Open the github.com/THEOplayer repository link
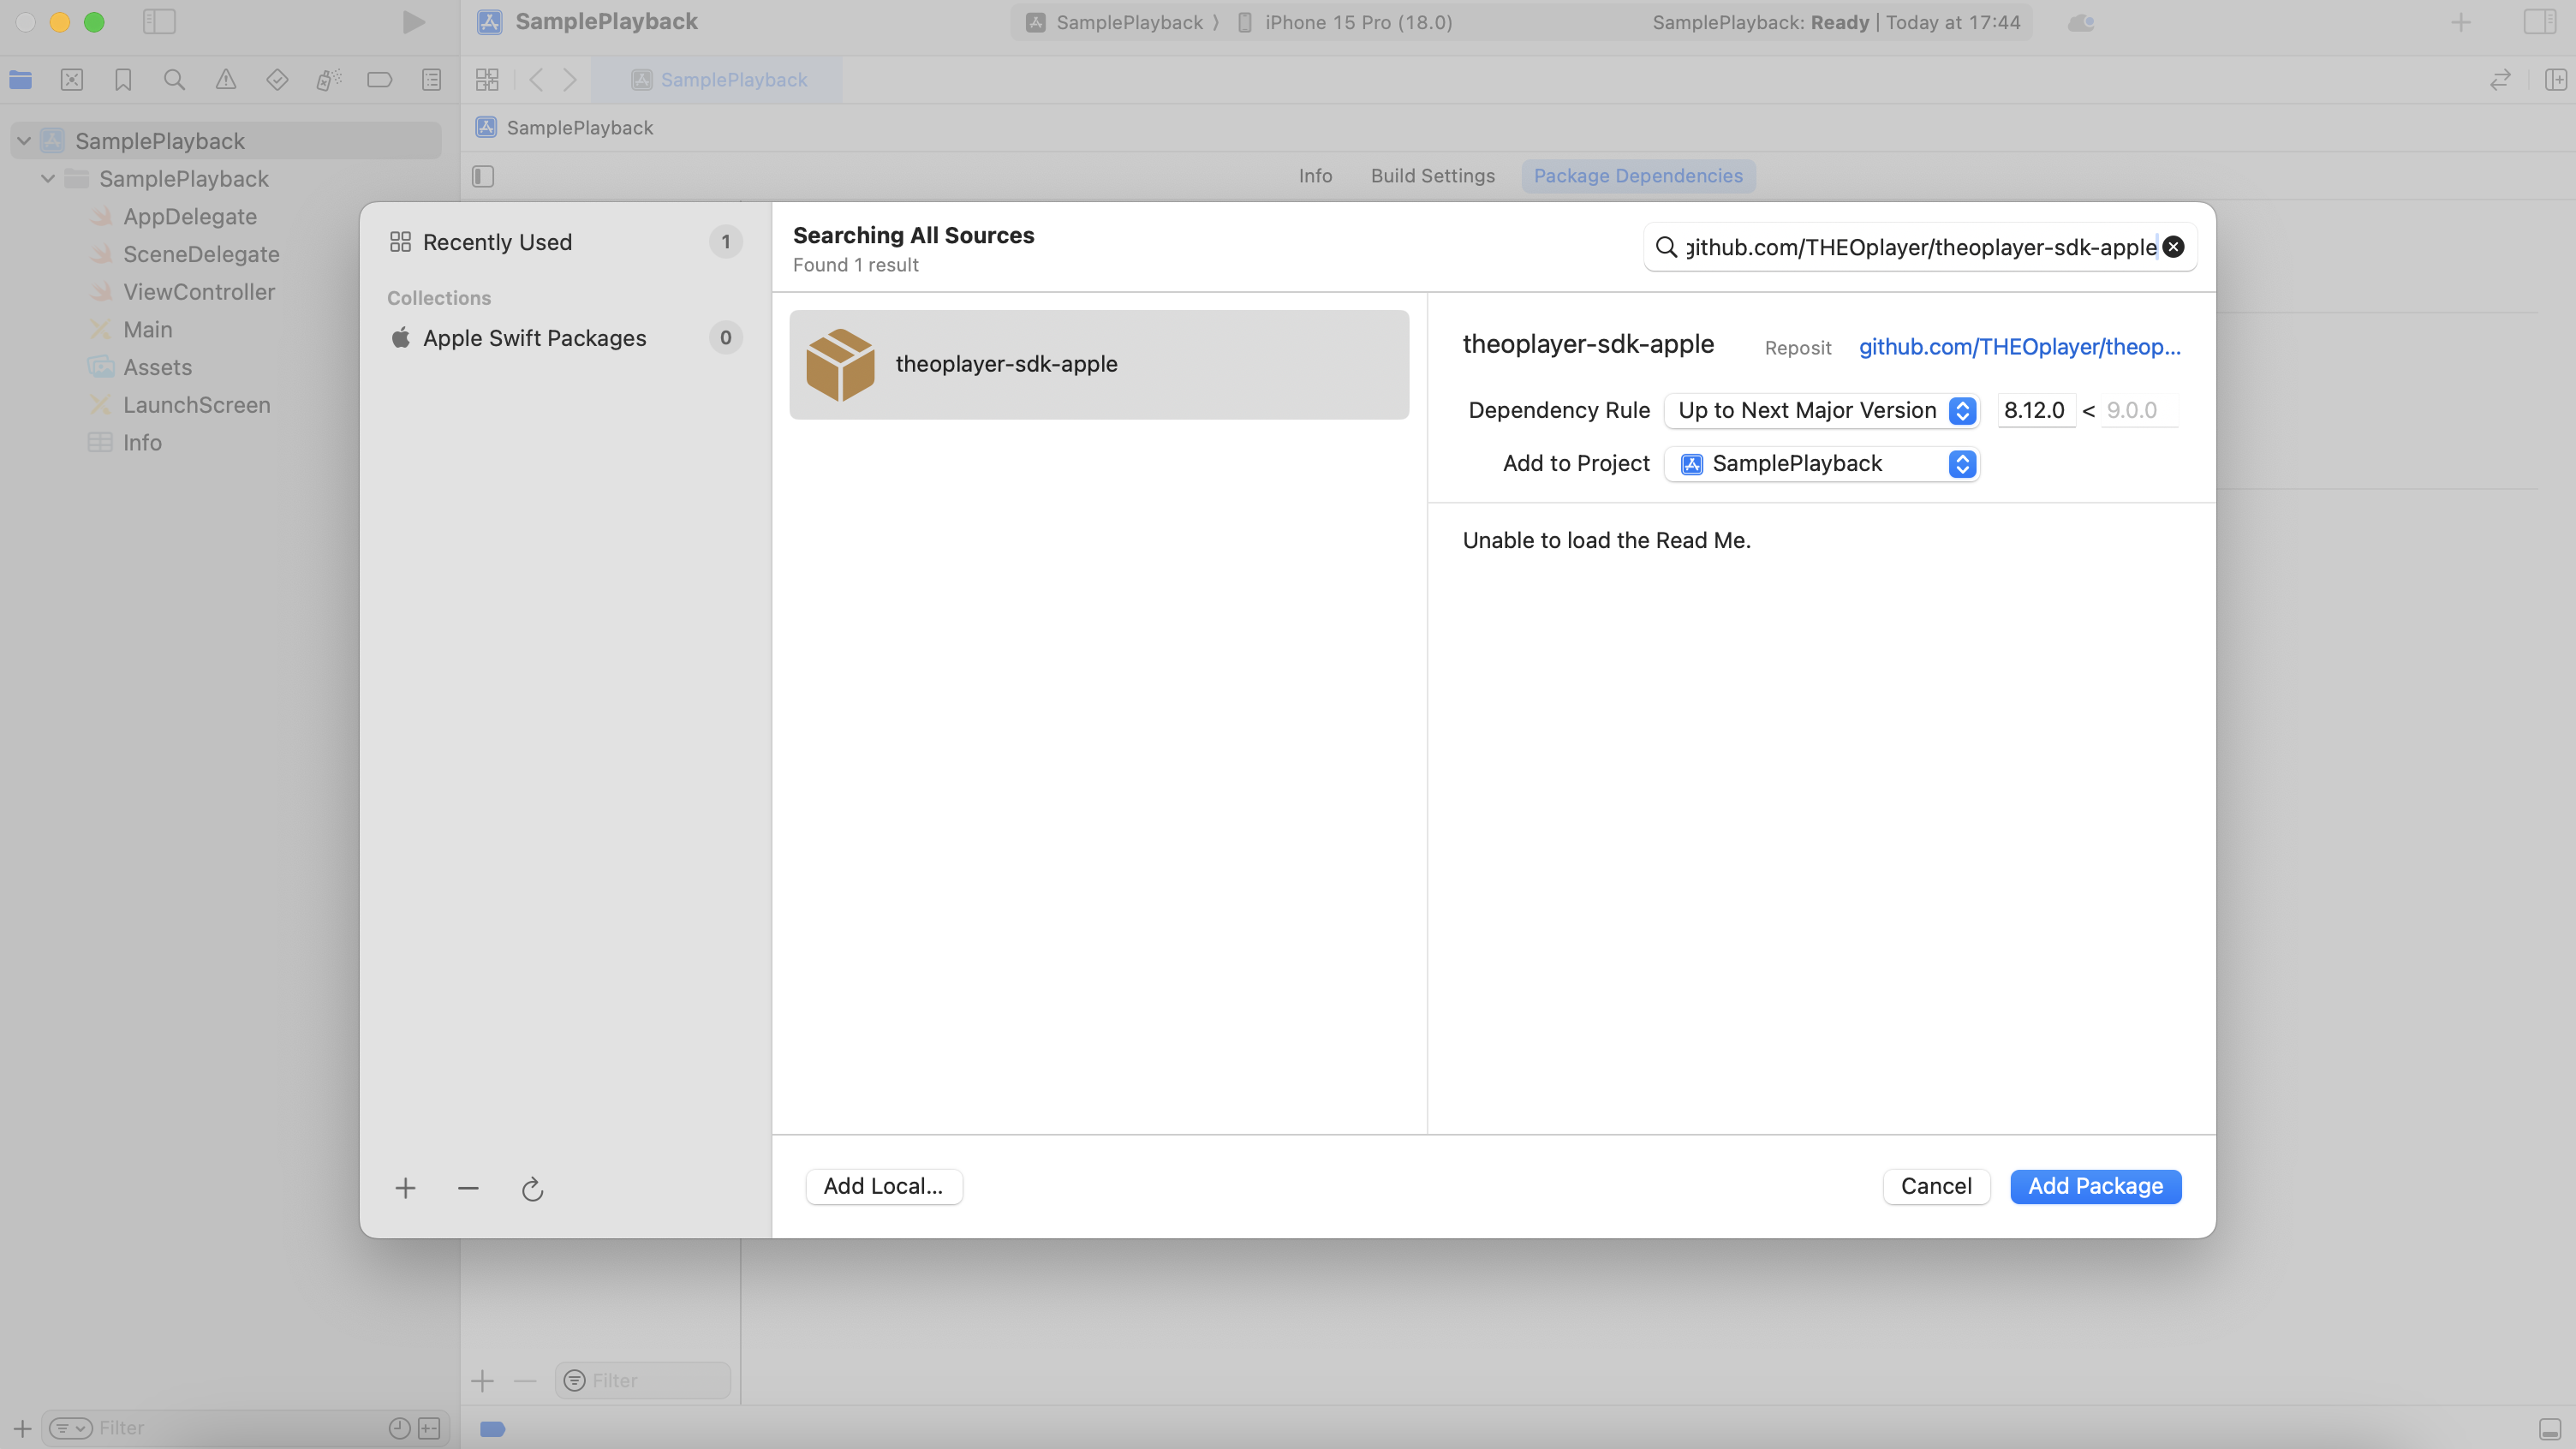 (x=2019, y=347)
